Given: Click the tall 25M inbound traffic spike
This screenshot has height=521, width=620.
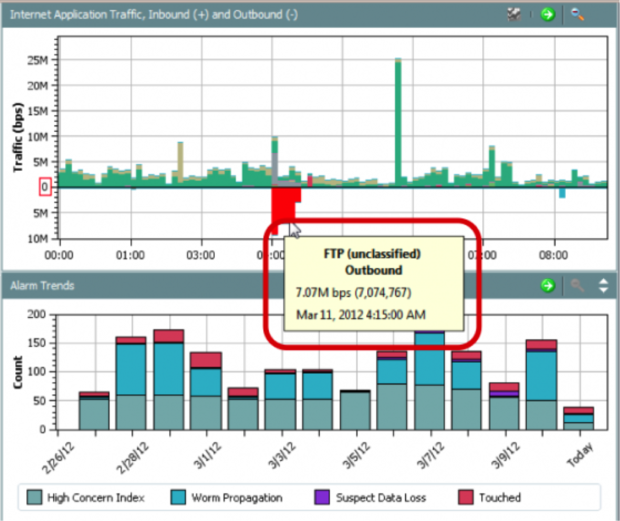Looking at the screenshot, I should point(398,123).
